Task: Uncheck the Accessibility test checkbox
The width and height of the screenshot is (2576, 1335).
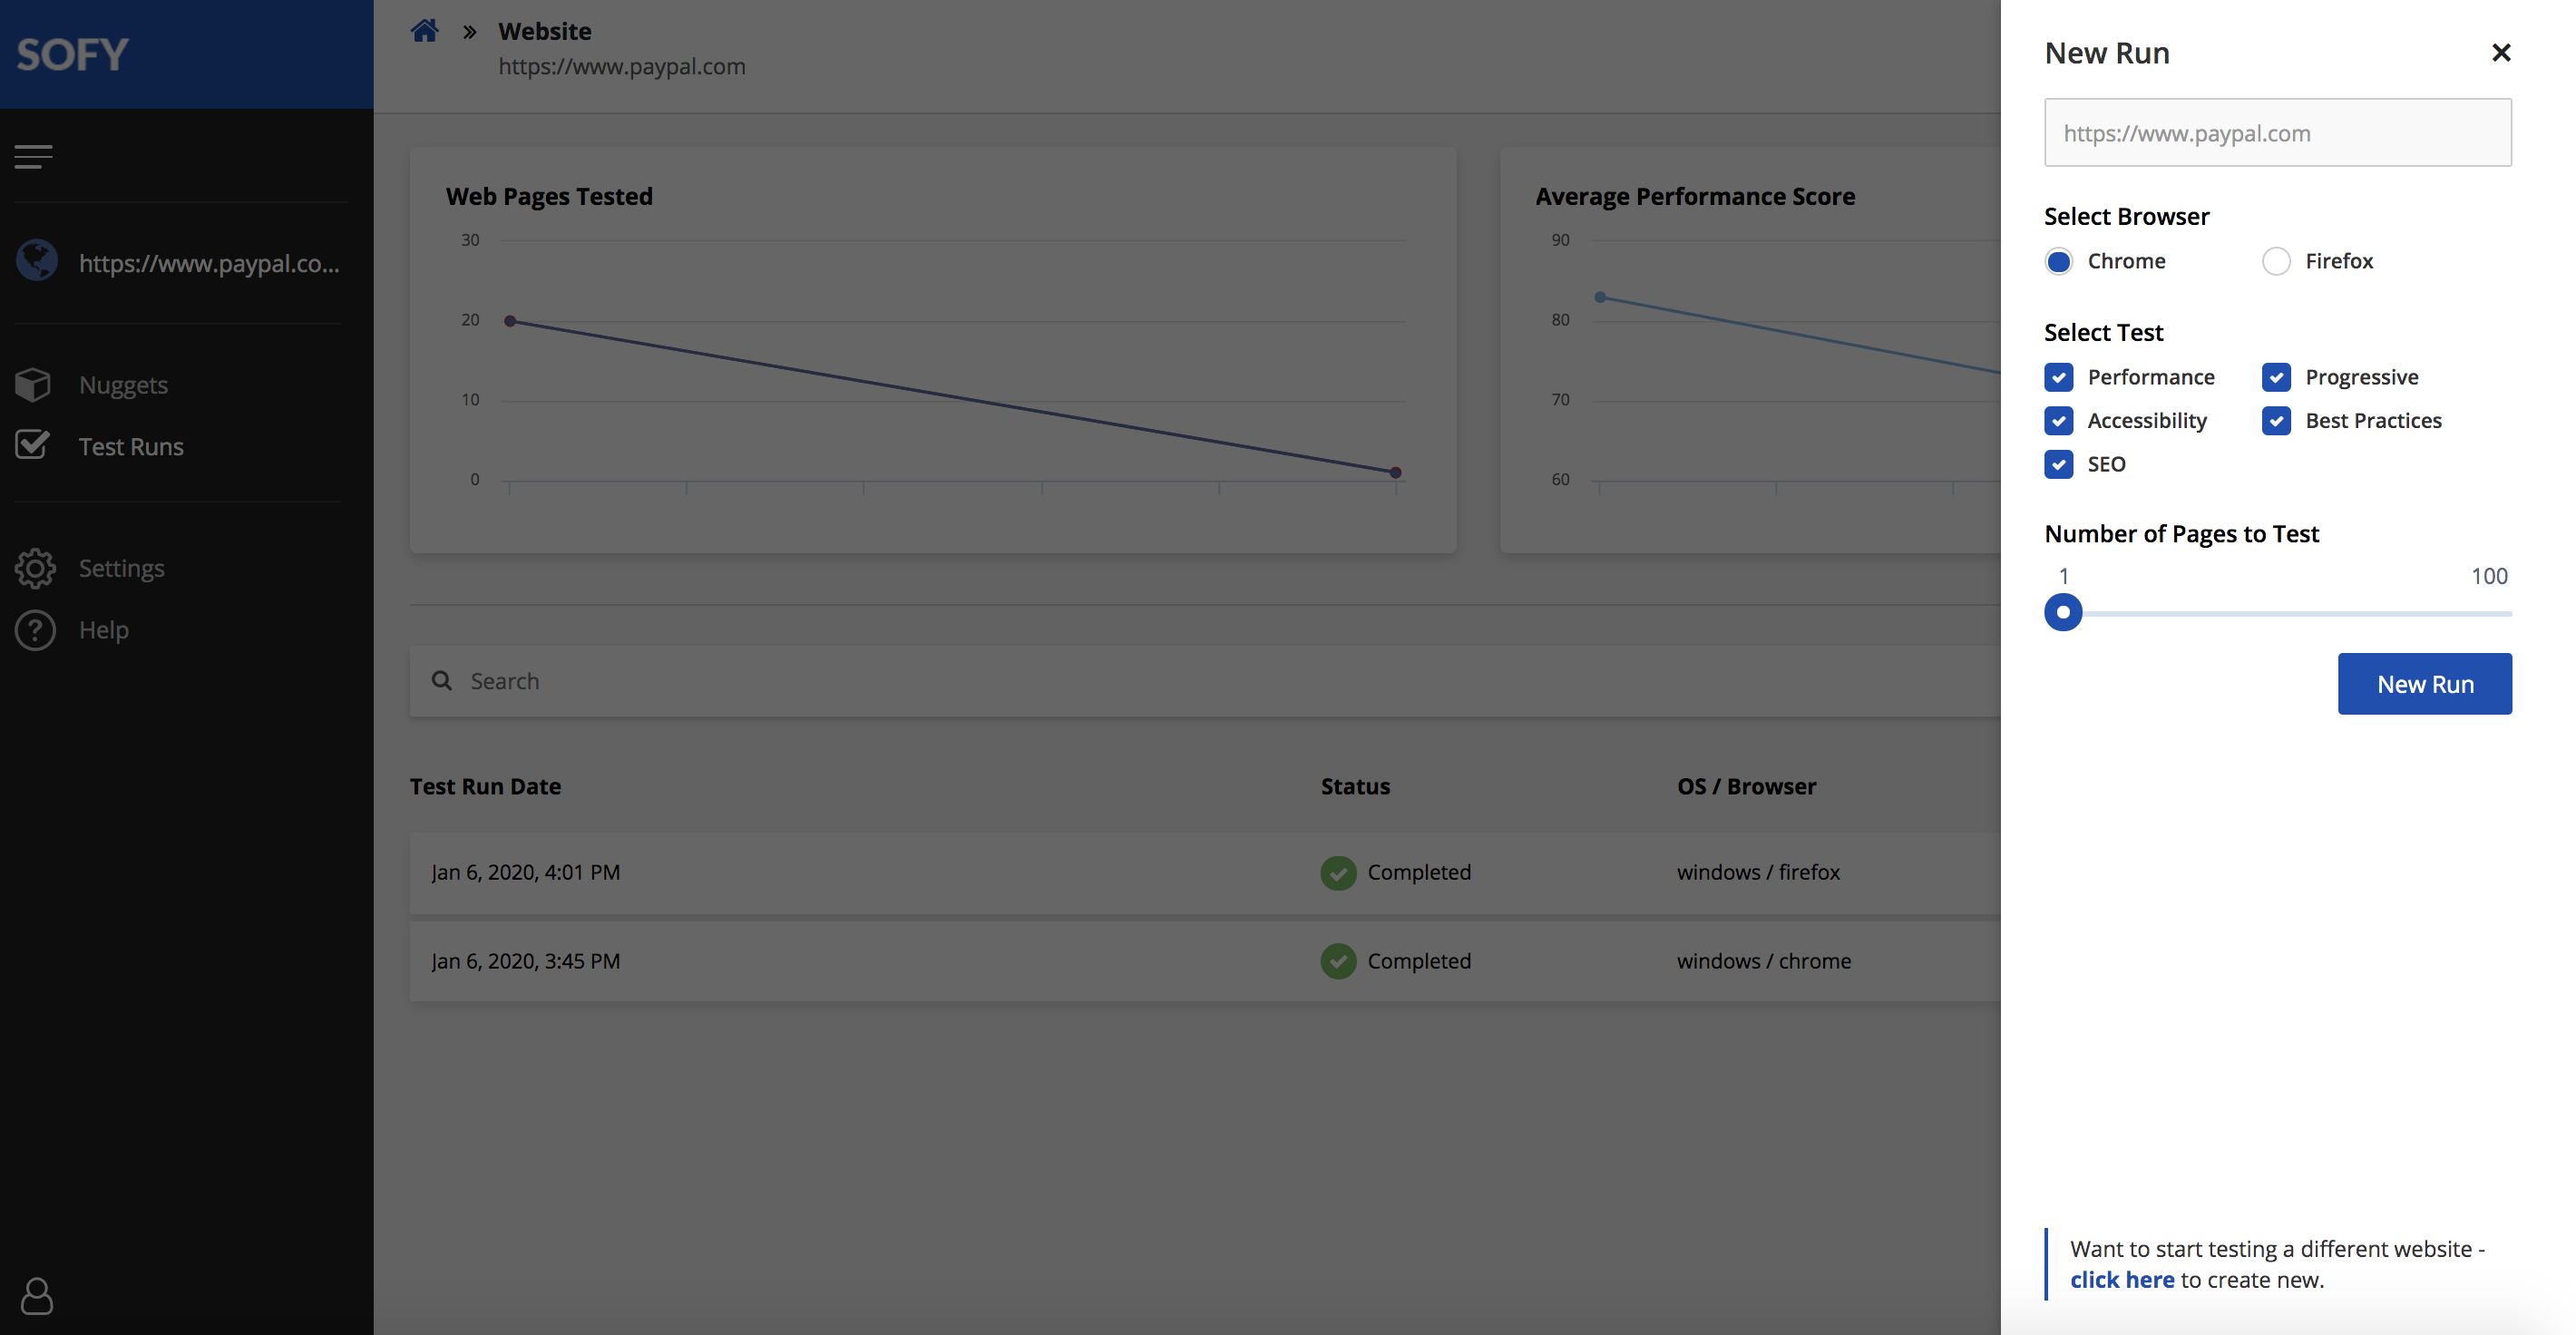Action: coord(2058,421)
